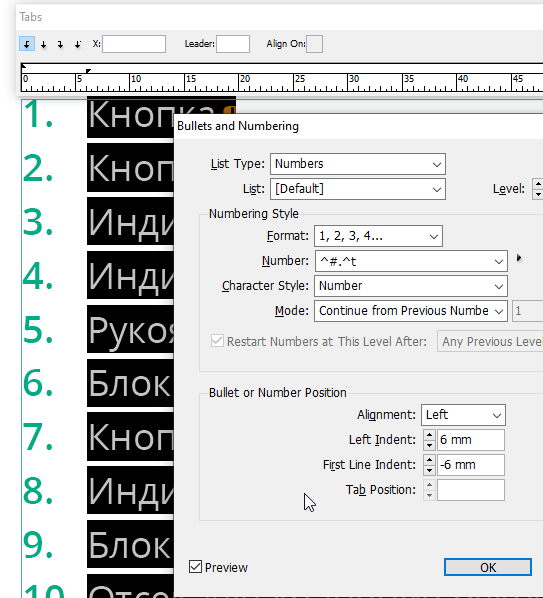Increase the Left Indent value

429,435
